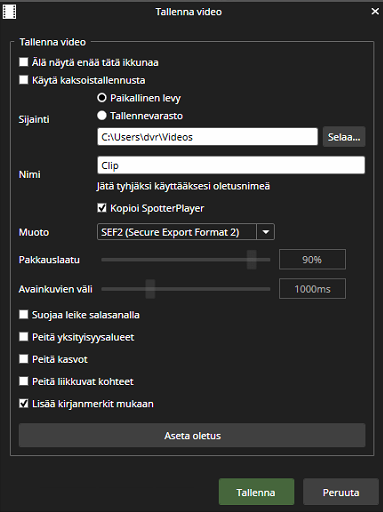Open the Muoto format dropdown arrow
Image resolution: width=383 pixels, height=512 pixels.
click(x=266, y=232)
